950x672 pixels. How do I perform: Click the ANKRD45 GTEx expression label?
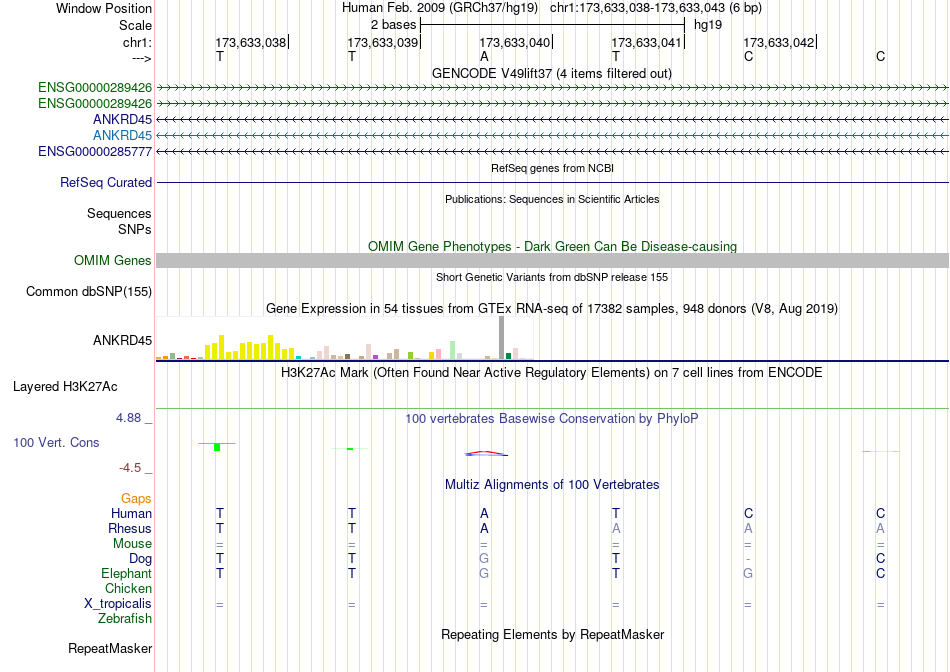122,341
